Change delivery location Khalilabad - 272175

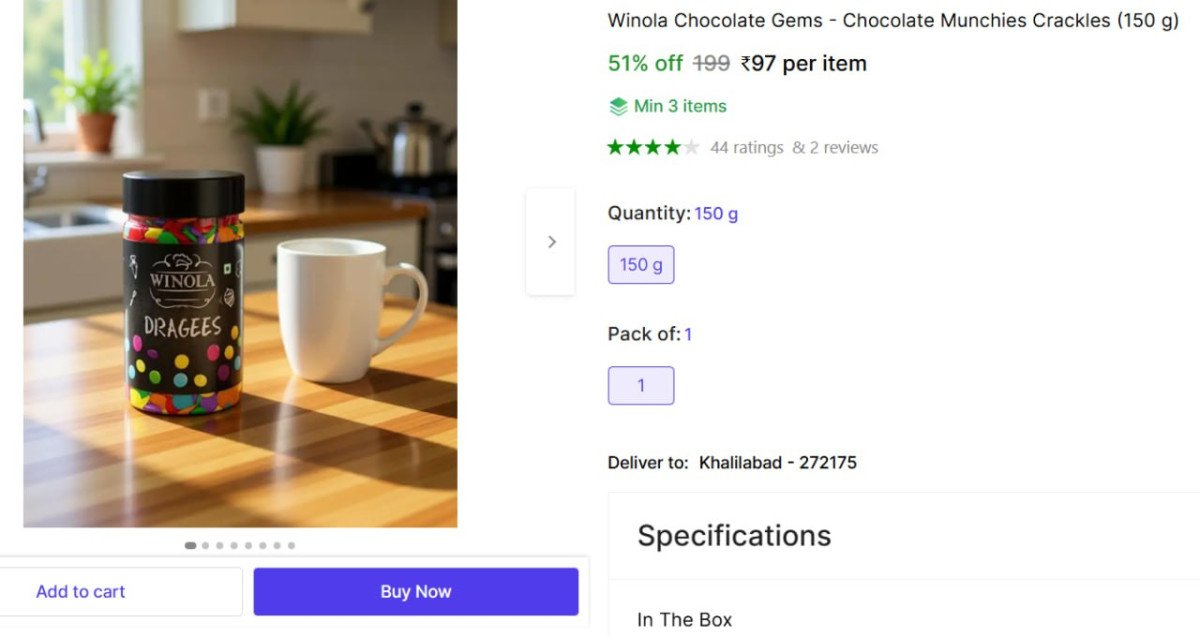777,462
